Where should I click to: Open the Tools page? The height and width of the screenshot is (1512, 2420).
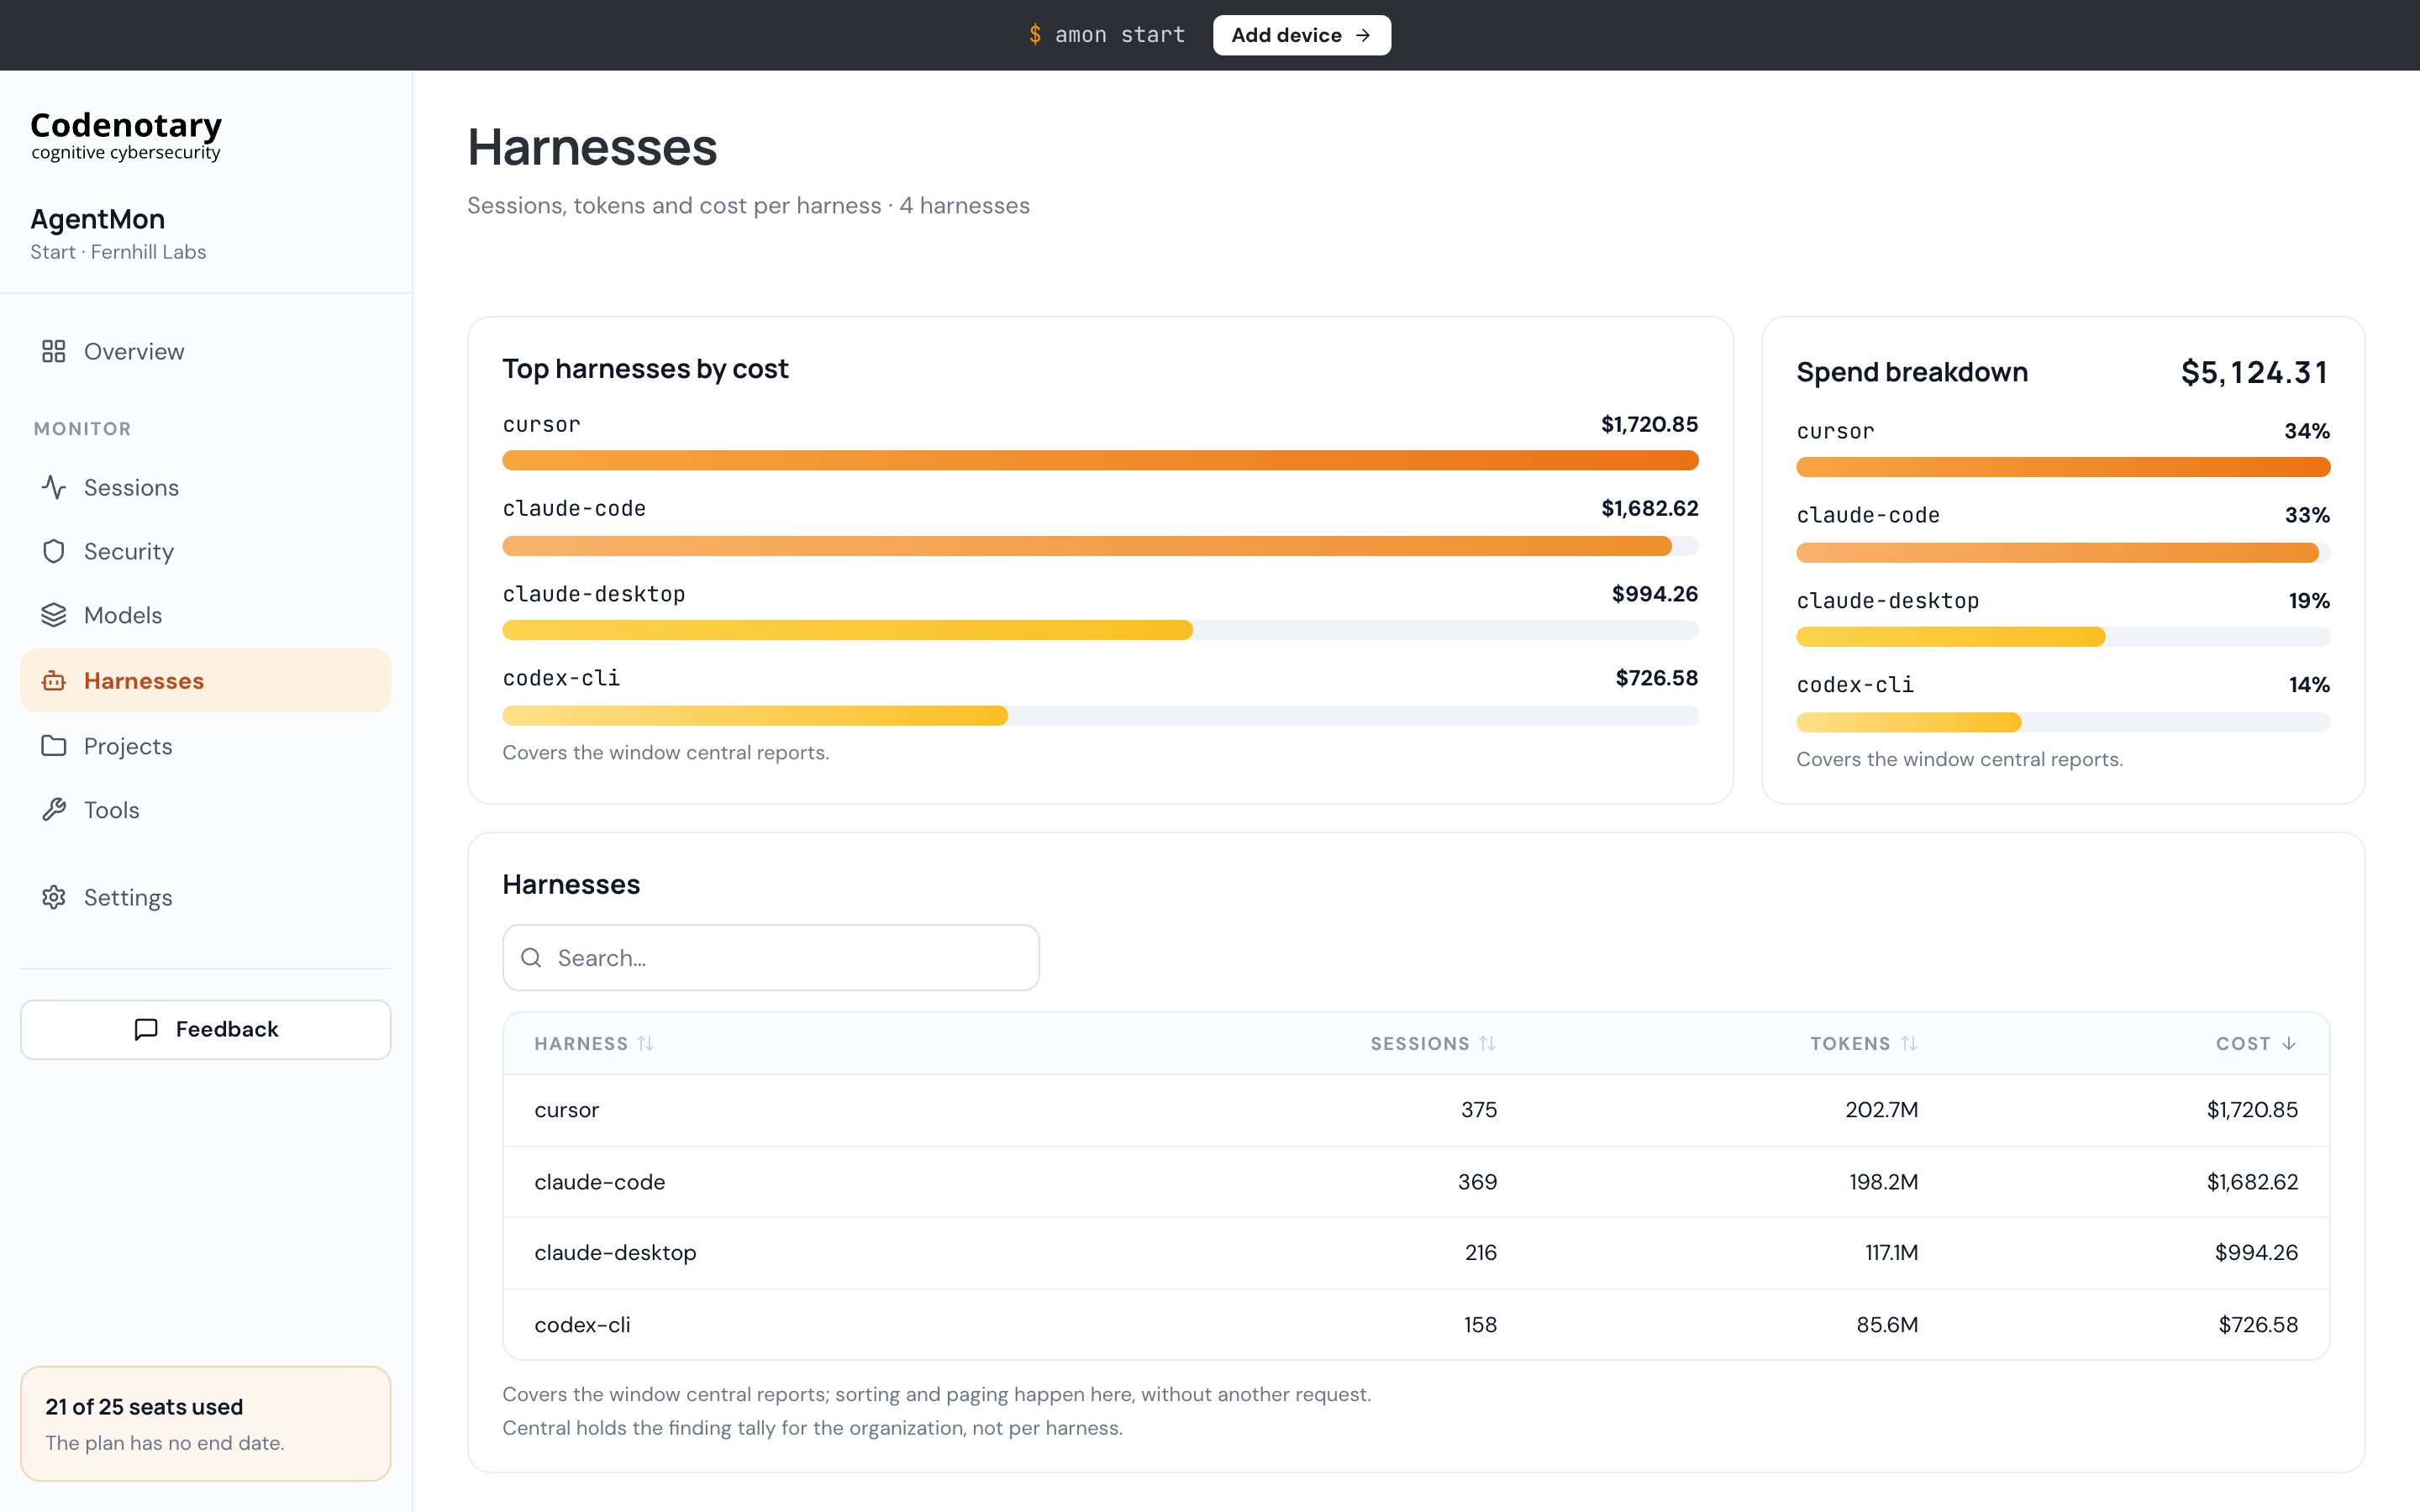click(x=205, y=810)
